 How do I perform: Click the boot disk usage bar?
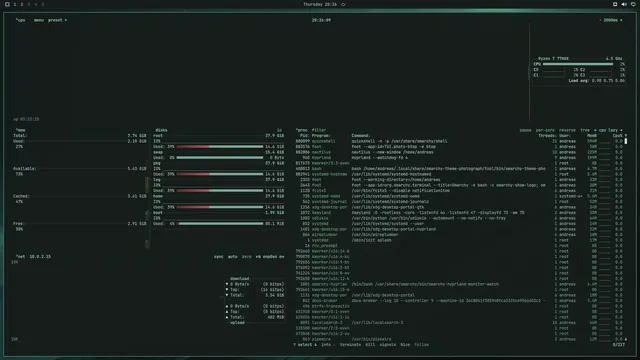pyautogui.click(x=220, y=224)
